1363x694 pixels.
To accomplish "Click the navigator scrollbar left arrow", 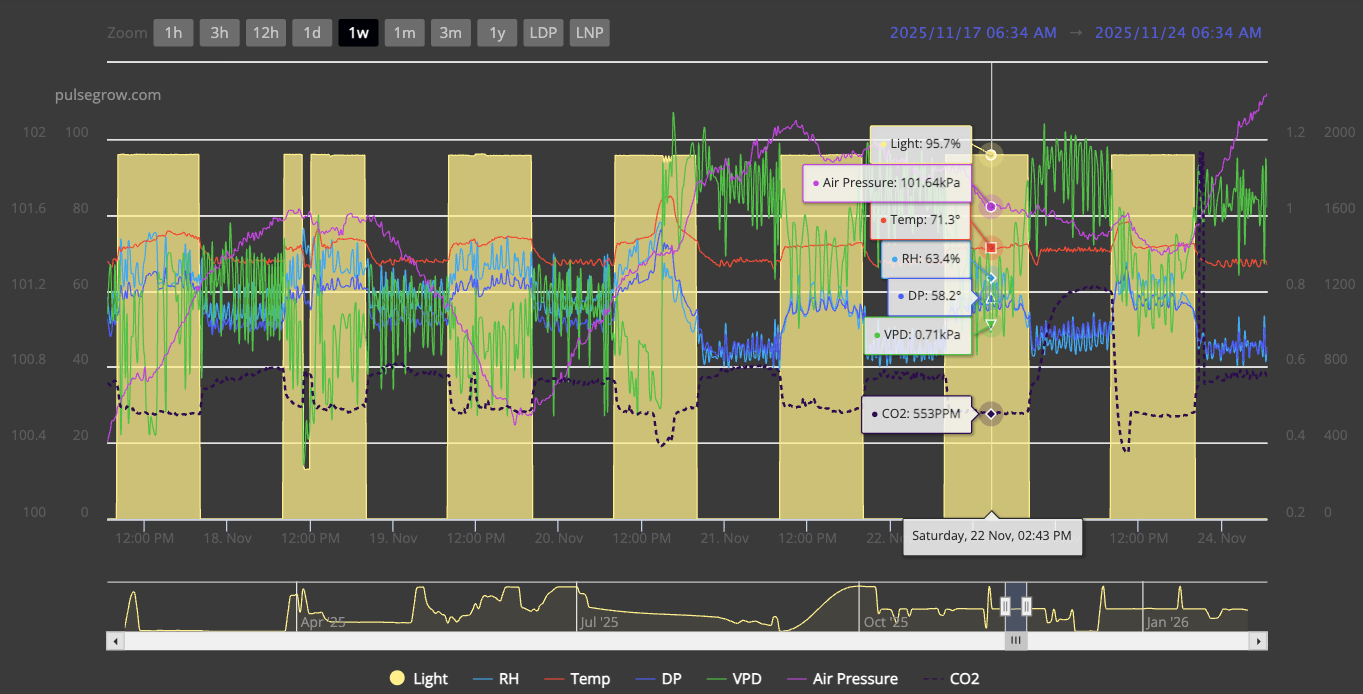I will tap(115, 641).
